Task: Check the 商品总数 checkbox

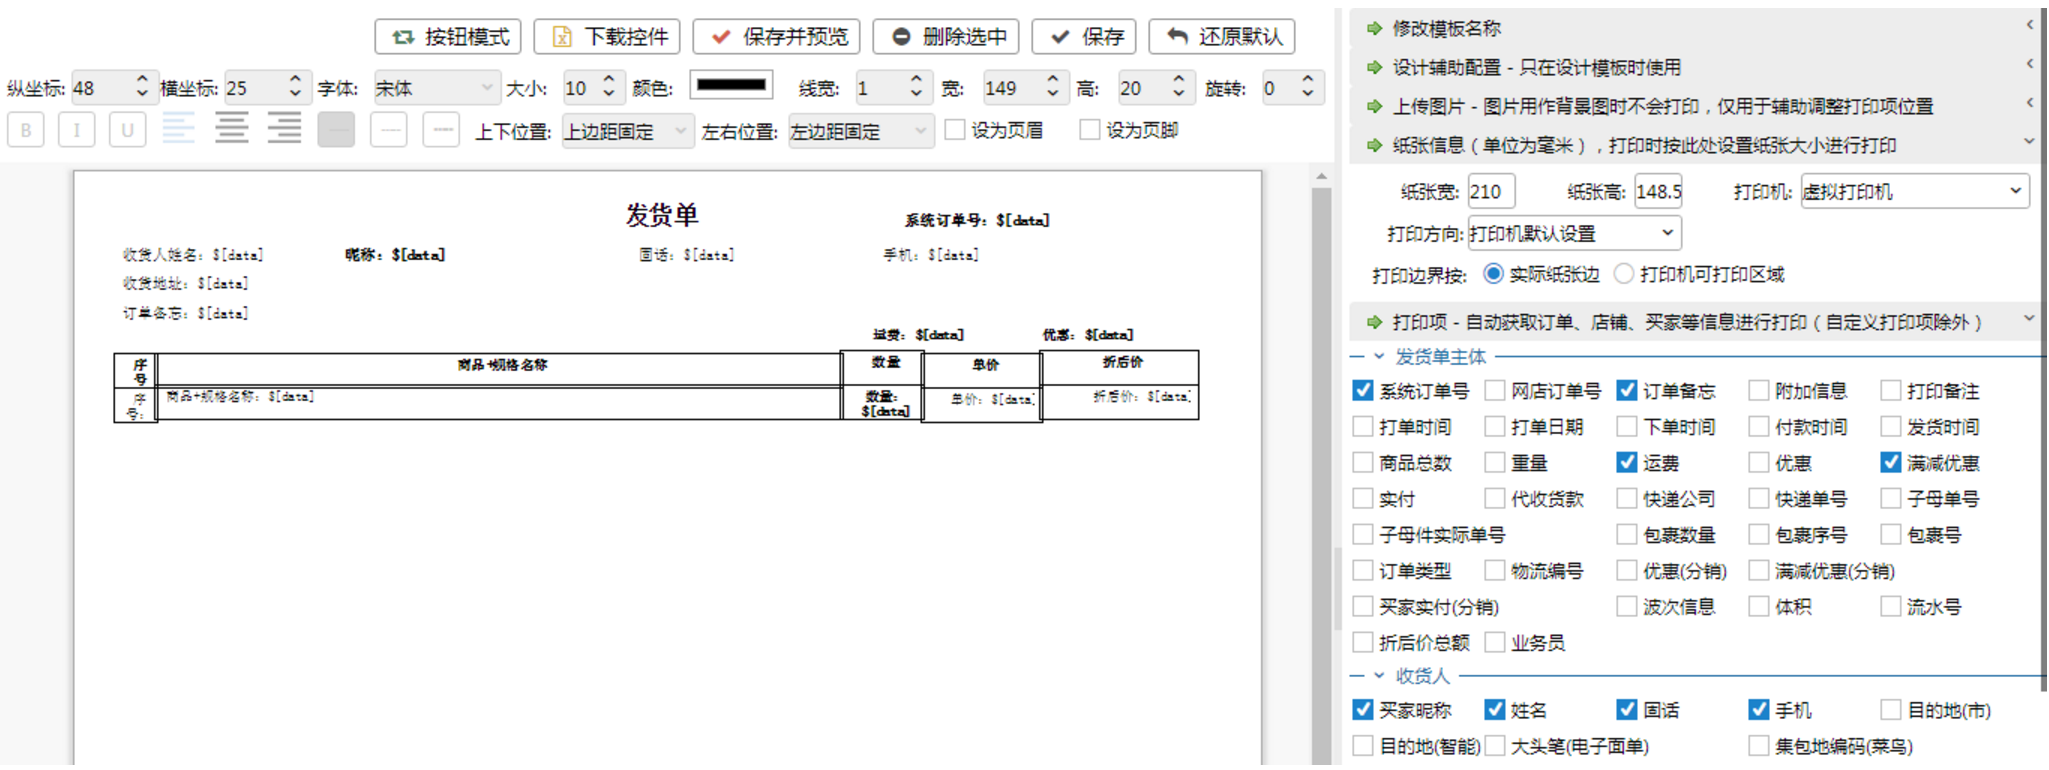Action: 1362,462
